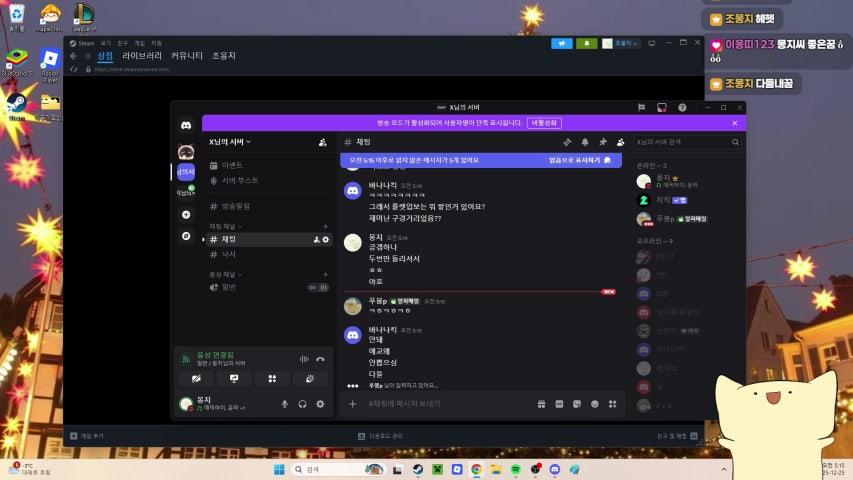Viewport: 853px width, 480px height.
Task: Click the plus attach button in message bar
Action: click(x=353, y=404)
